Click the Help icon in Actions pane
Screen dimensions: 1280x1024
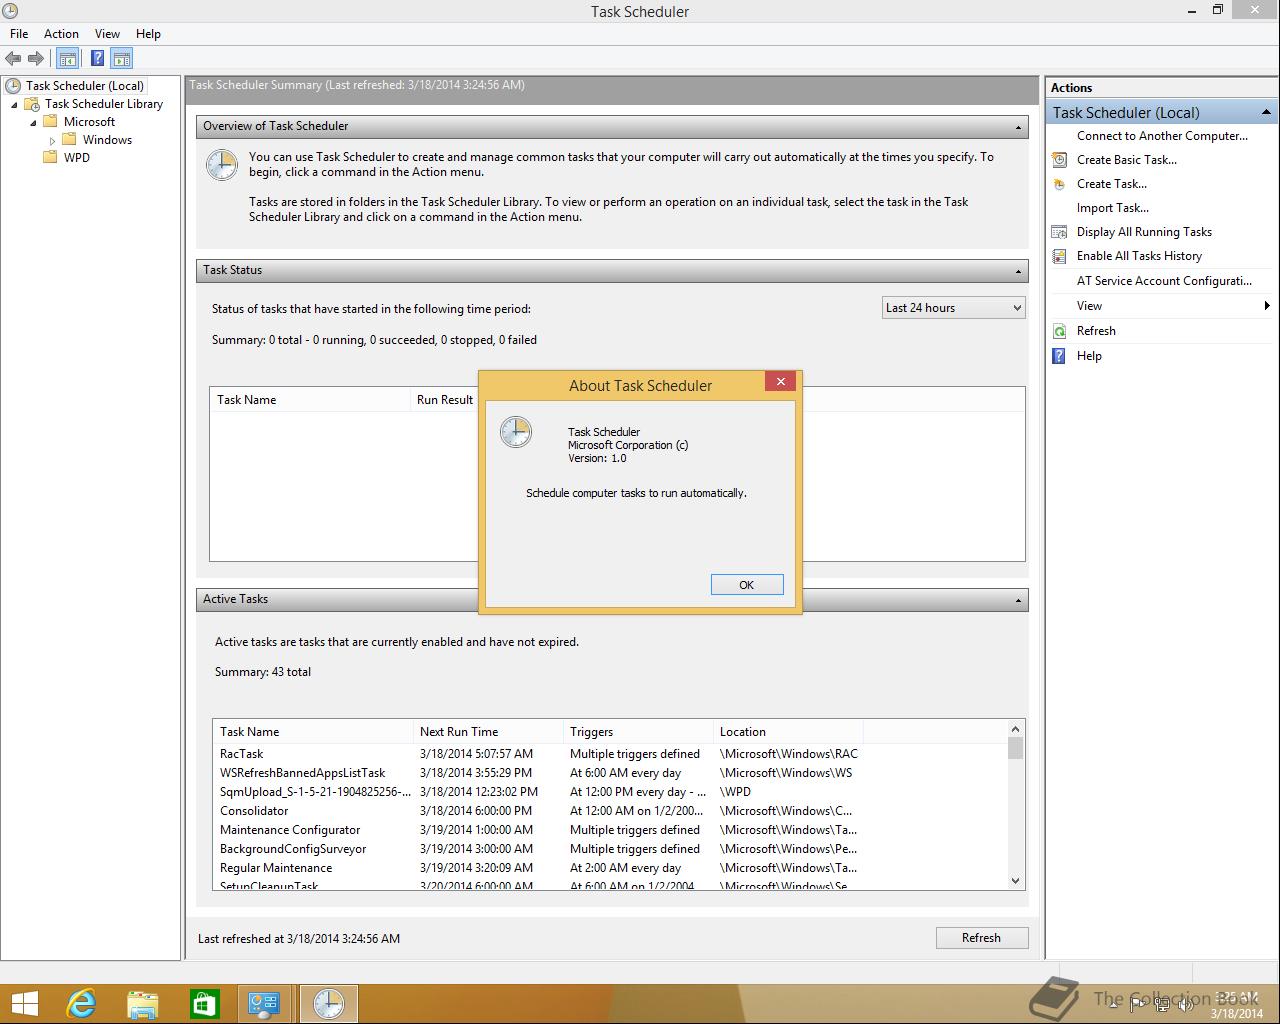point(1059,356)
